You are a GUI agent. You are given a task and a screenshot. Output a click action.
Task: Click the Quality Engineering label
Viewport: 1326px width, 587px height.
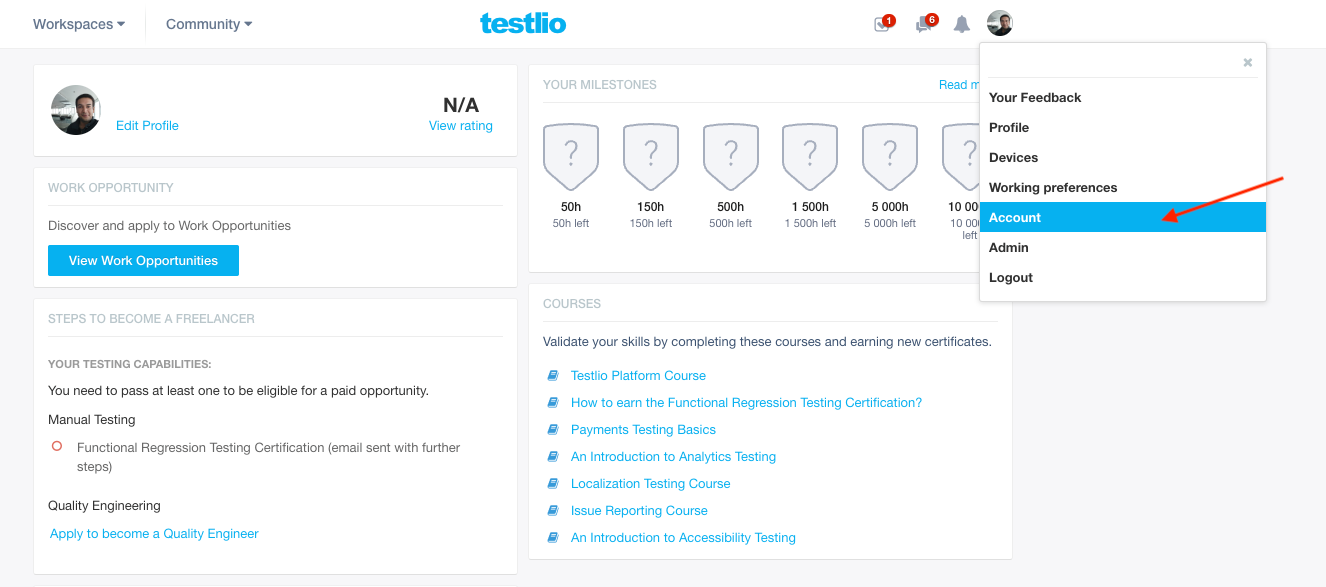coord(104,505)
